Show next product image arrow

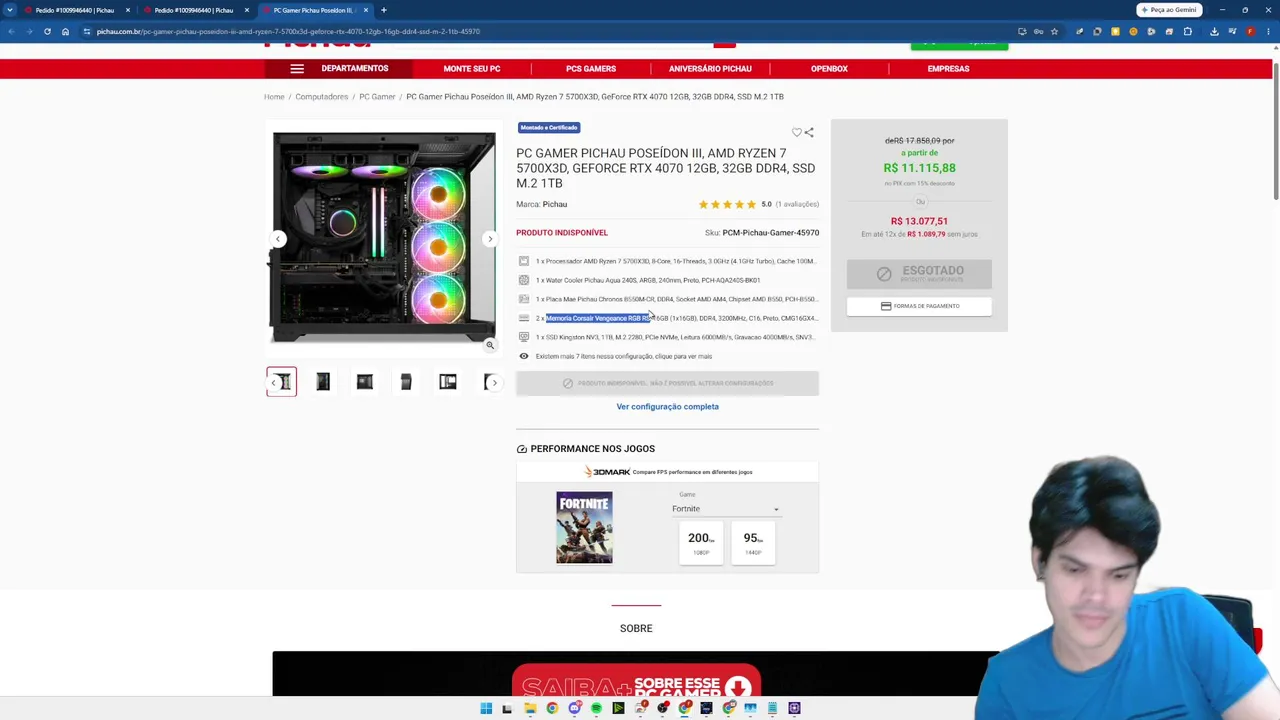[489, 239]
